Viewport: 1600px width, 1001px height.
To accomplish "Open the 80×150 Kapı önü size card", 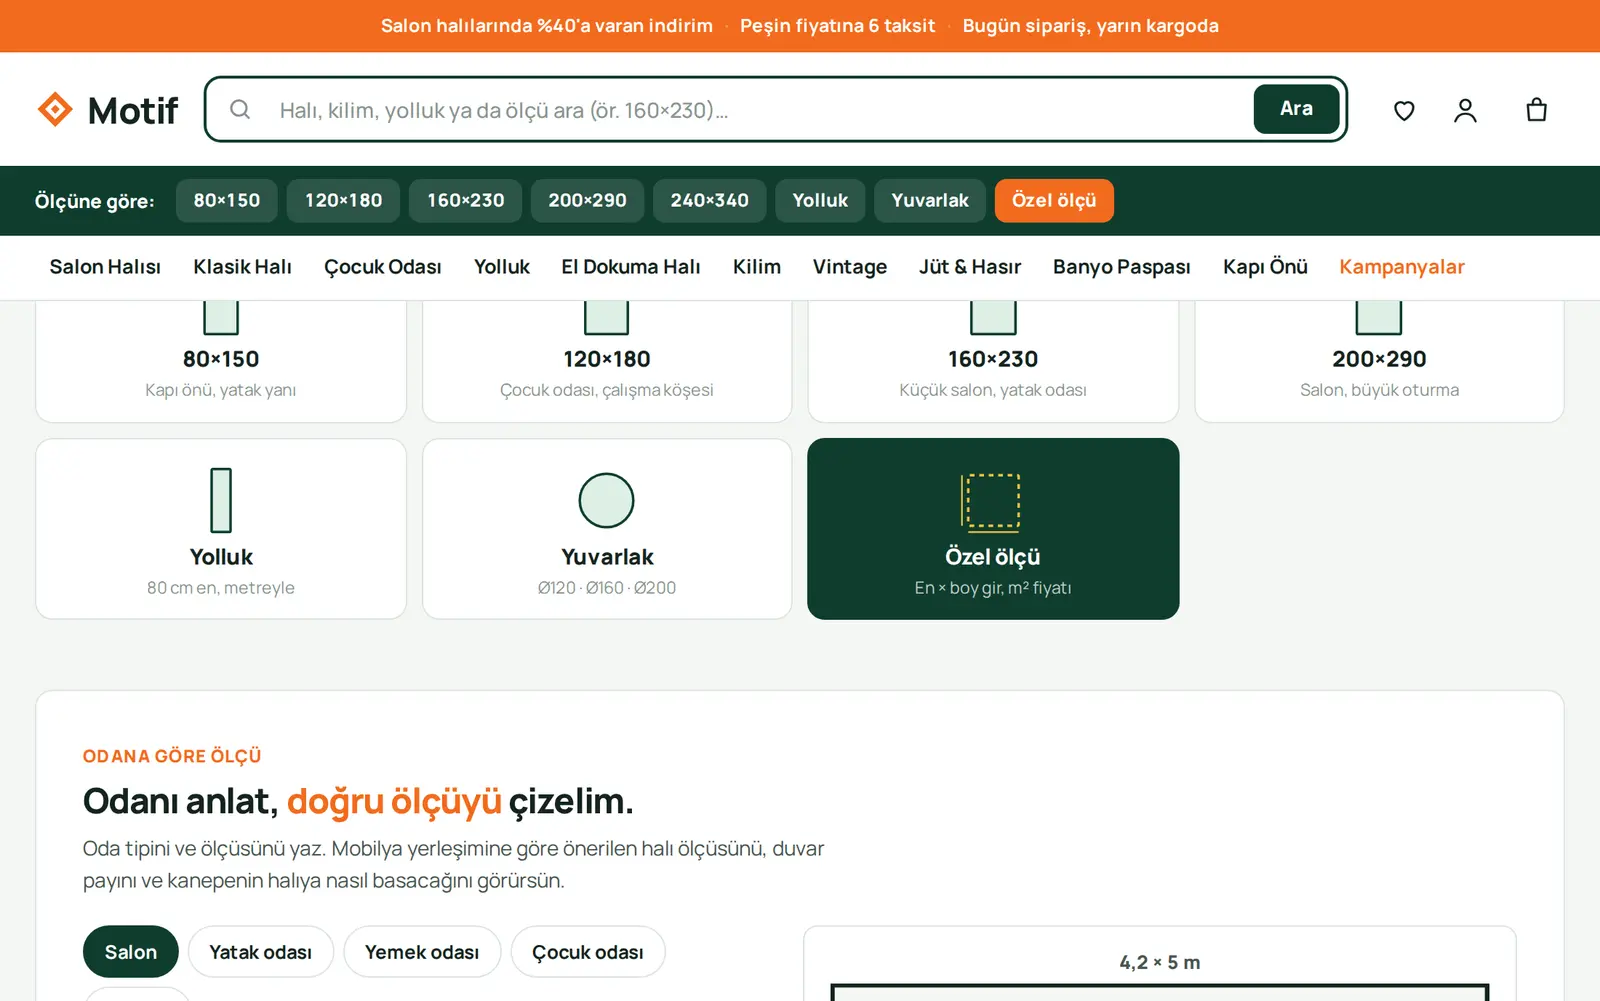I will coord(221,361).
